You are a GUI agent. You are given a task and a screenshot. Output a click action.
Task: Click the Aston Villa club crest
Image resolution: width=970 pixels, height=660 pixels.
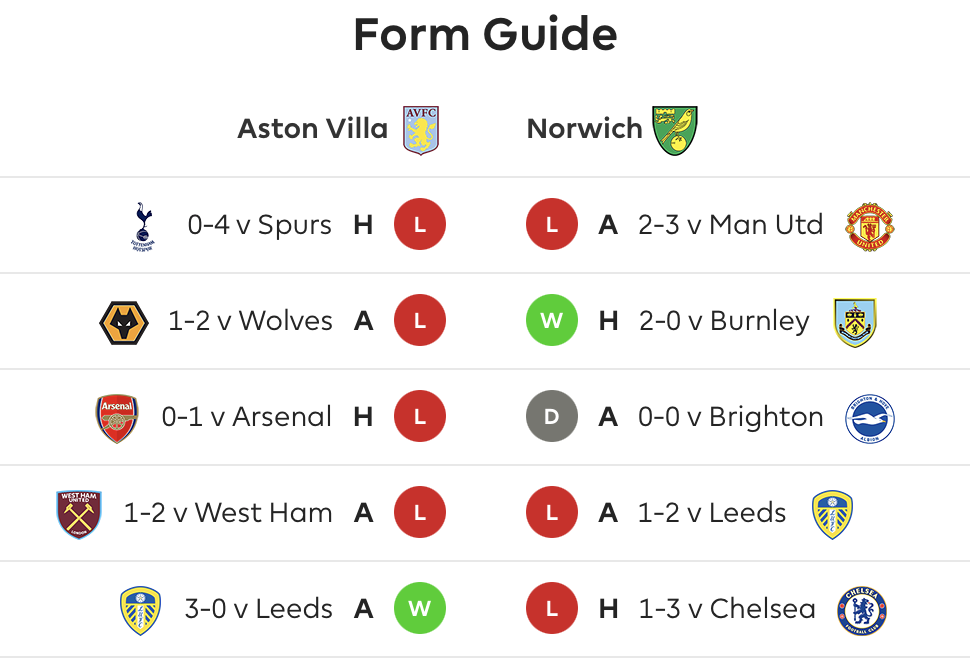tap(421, 130)
